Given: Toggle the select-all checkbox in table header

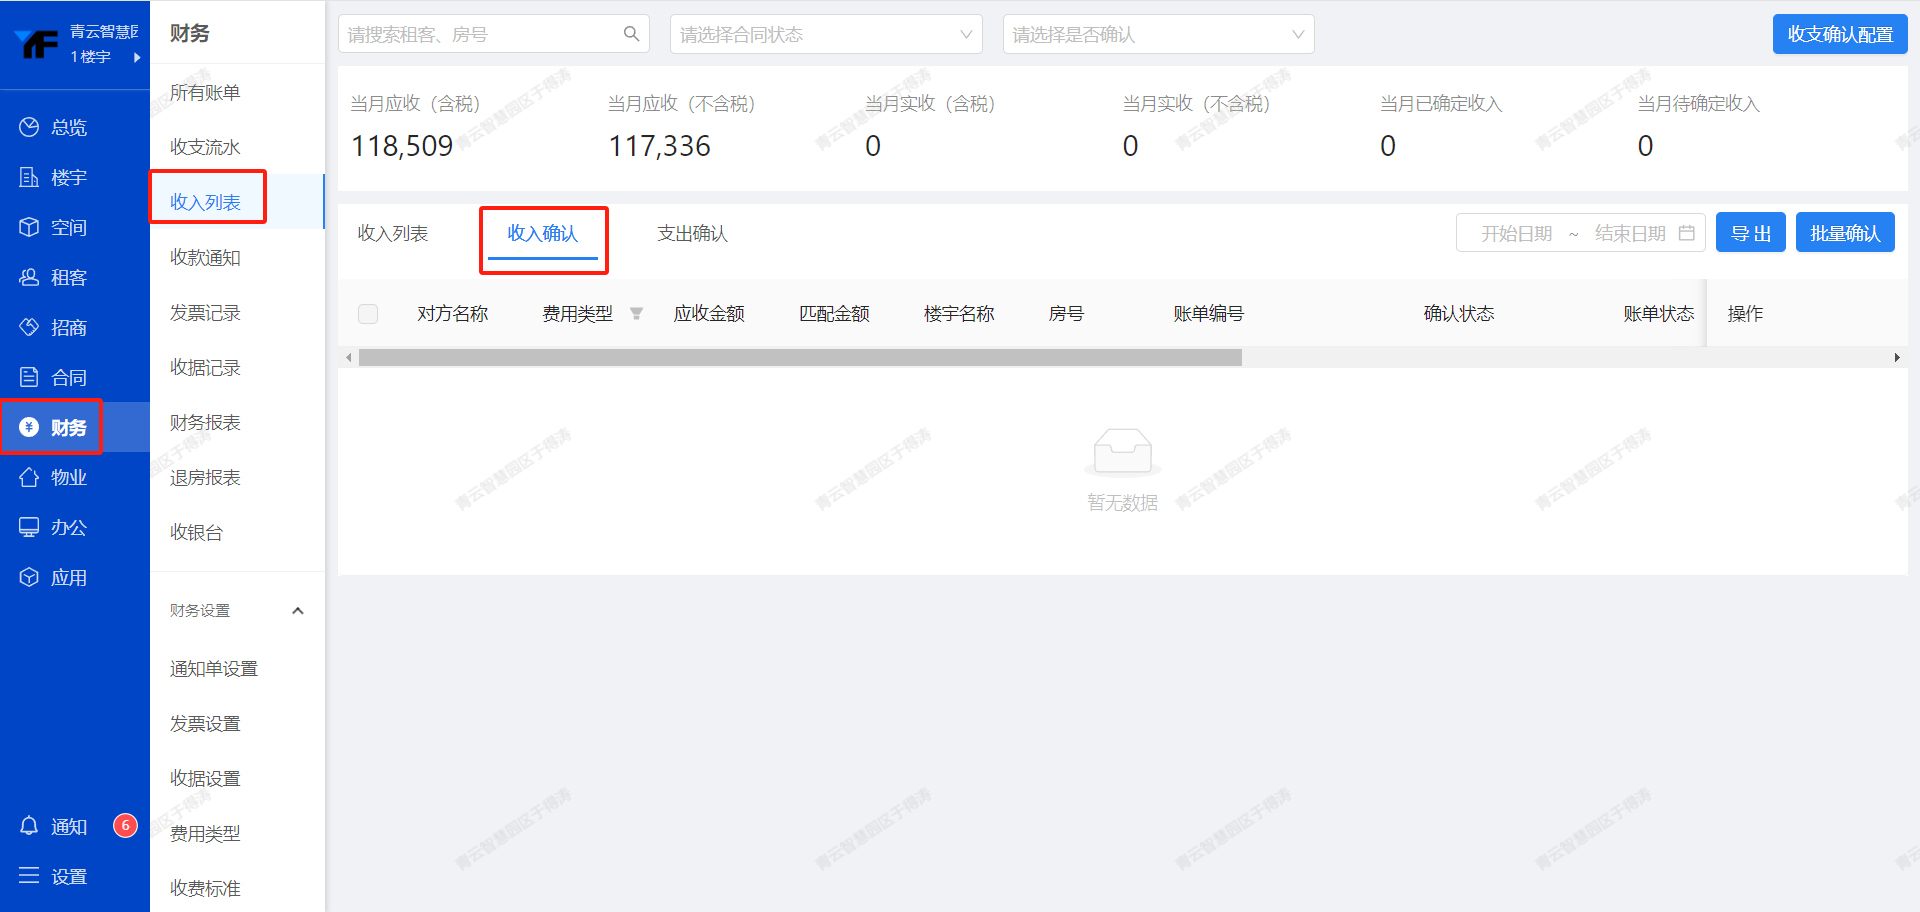Looking at the screenshot, I should (x=368, y=314).
